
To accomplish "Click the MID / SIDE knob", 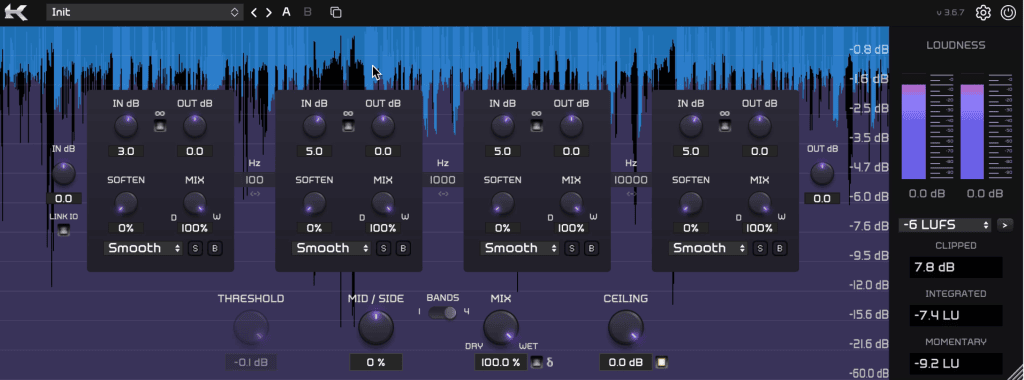I will click(376, 328).
